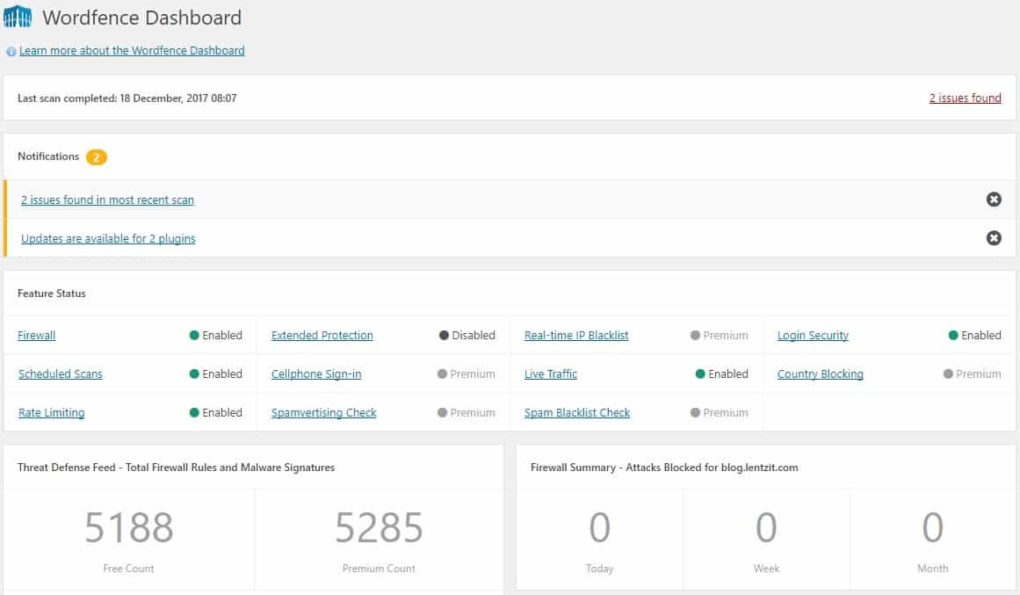The image size is (1020, 595).
Task: Open Learn more about the Wordfence Dashboard
Action: coord(132,50)
